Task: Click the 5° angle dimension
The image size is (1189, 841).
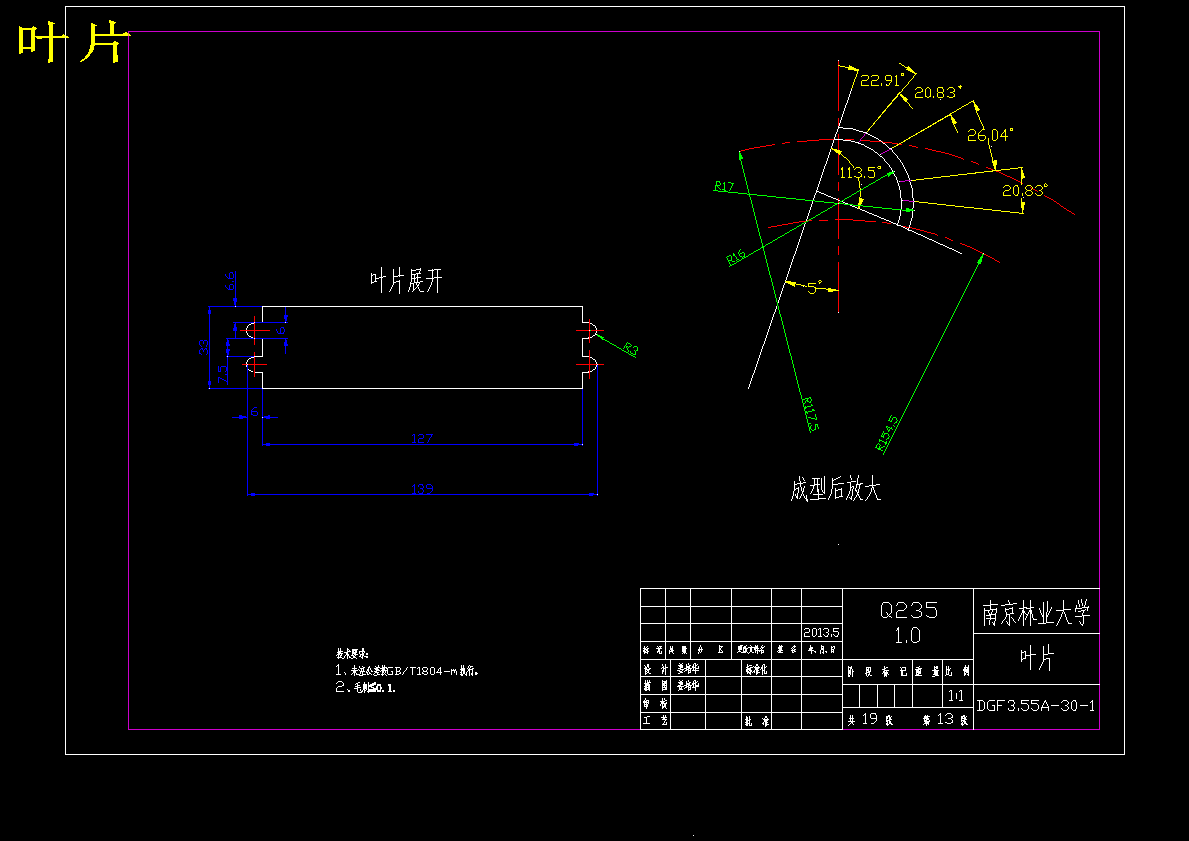Action: click(x=814, y=288)
